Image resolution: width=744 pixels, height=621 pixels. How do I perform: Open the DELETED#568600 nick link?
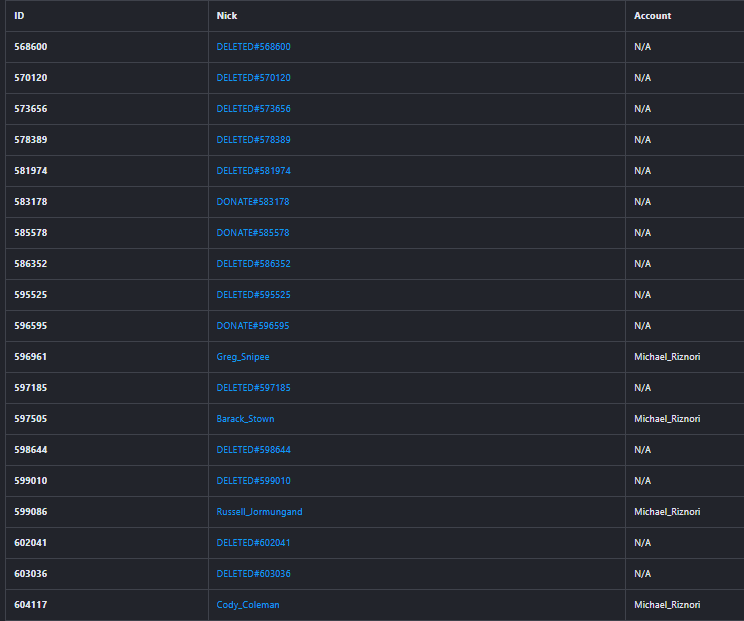253,47
